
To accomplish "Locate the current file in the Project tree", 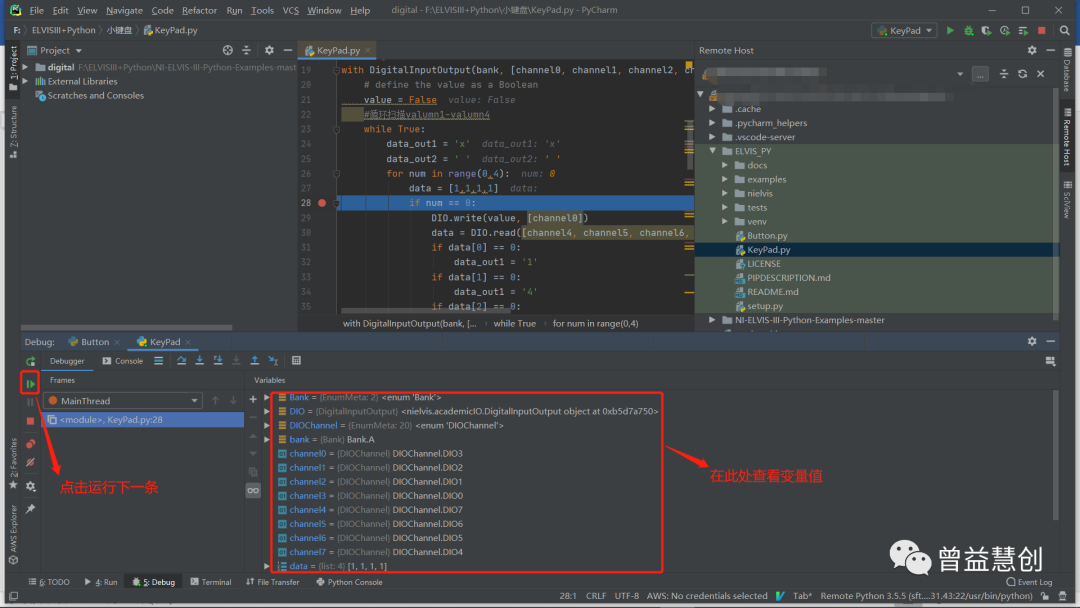I will [228, 50].
